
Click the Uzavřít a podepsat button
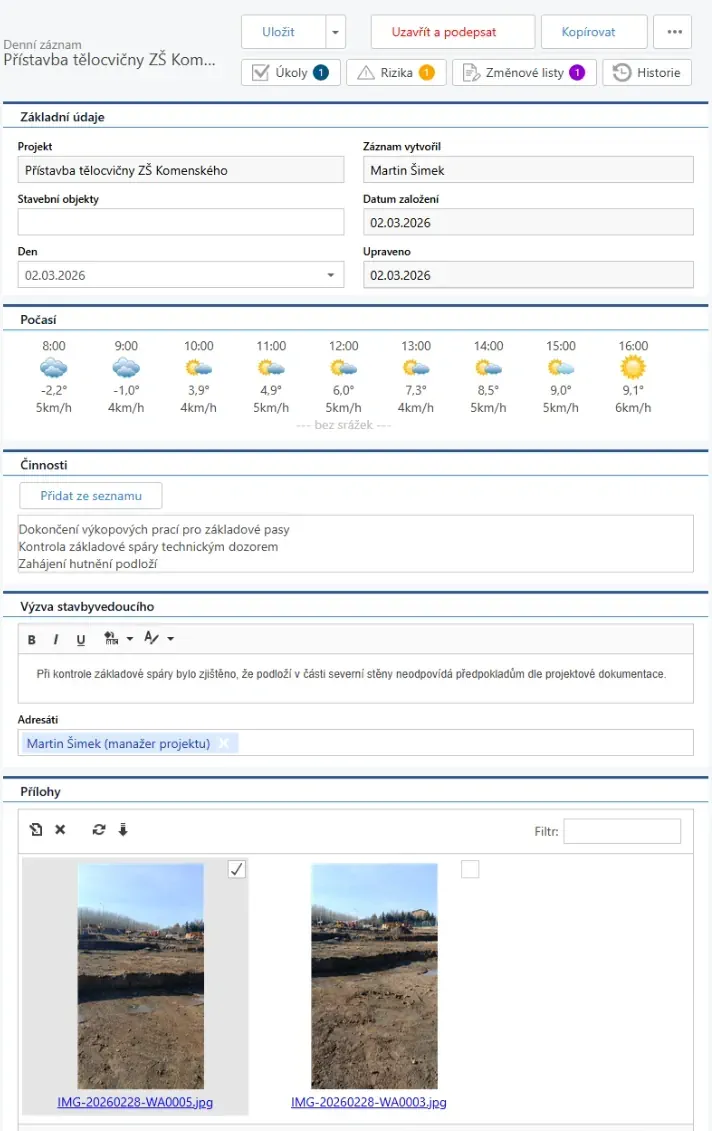452,32
